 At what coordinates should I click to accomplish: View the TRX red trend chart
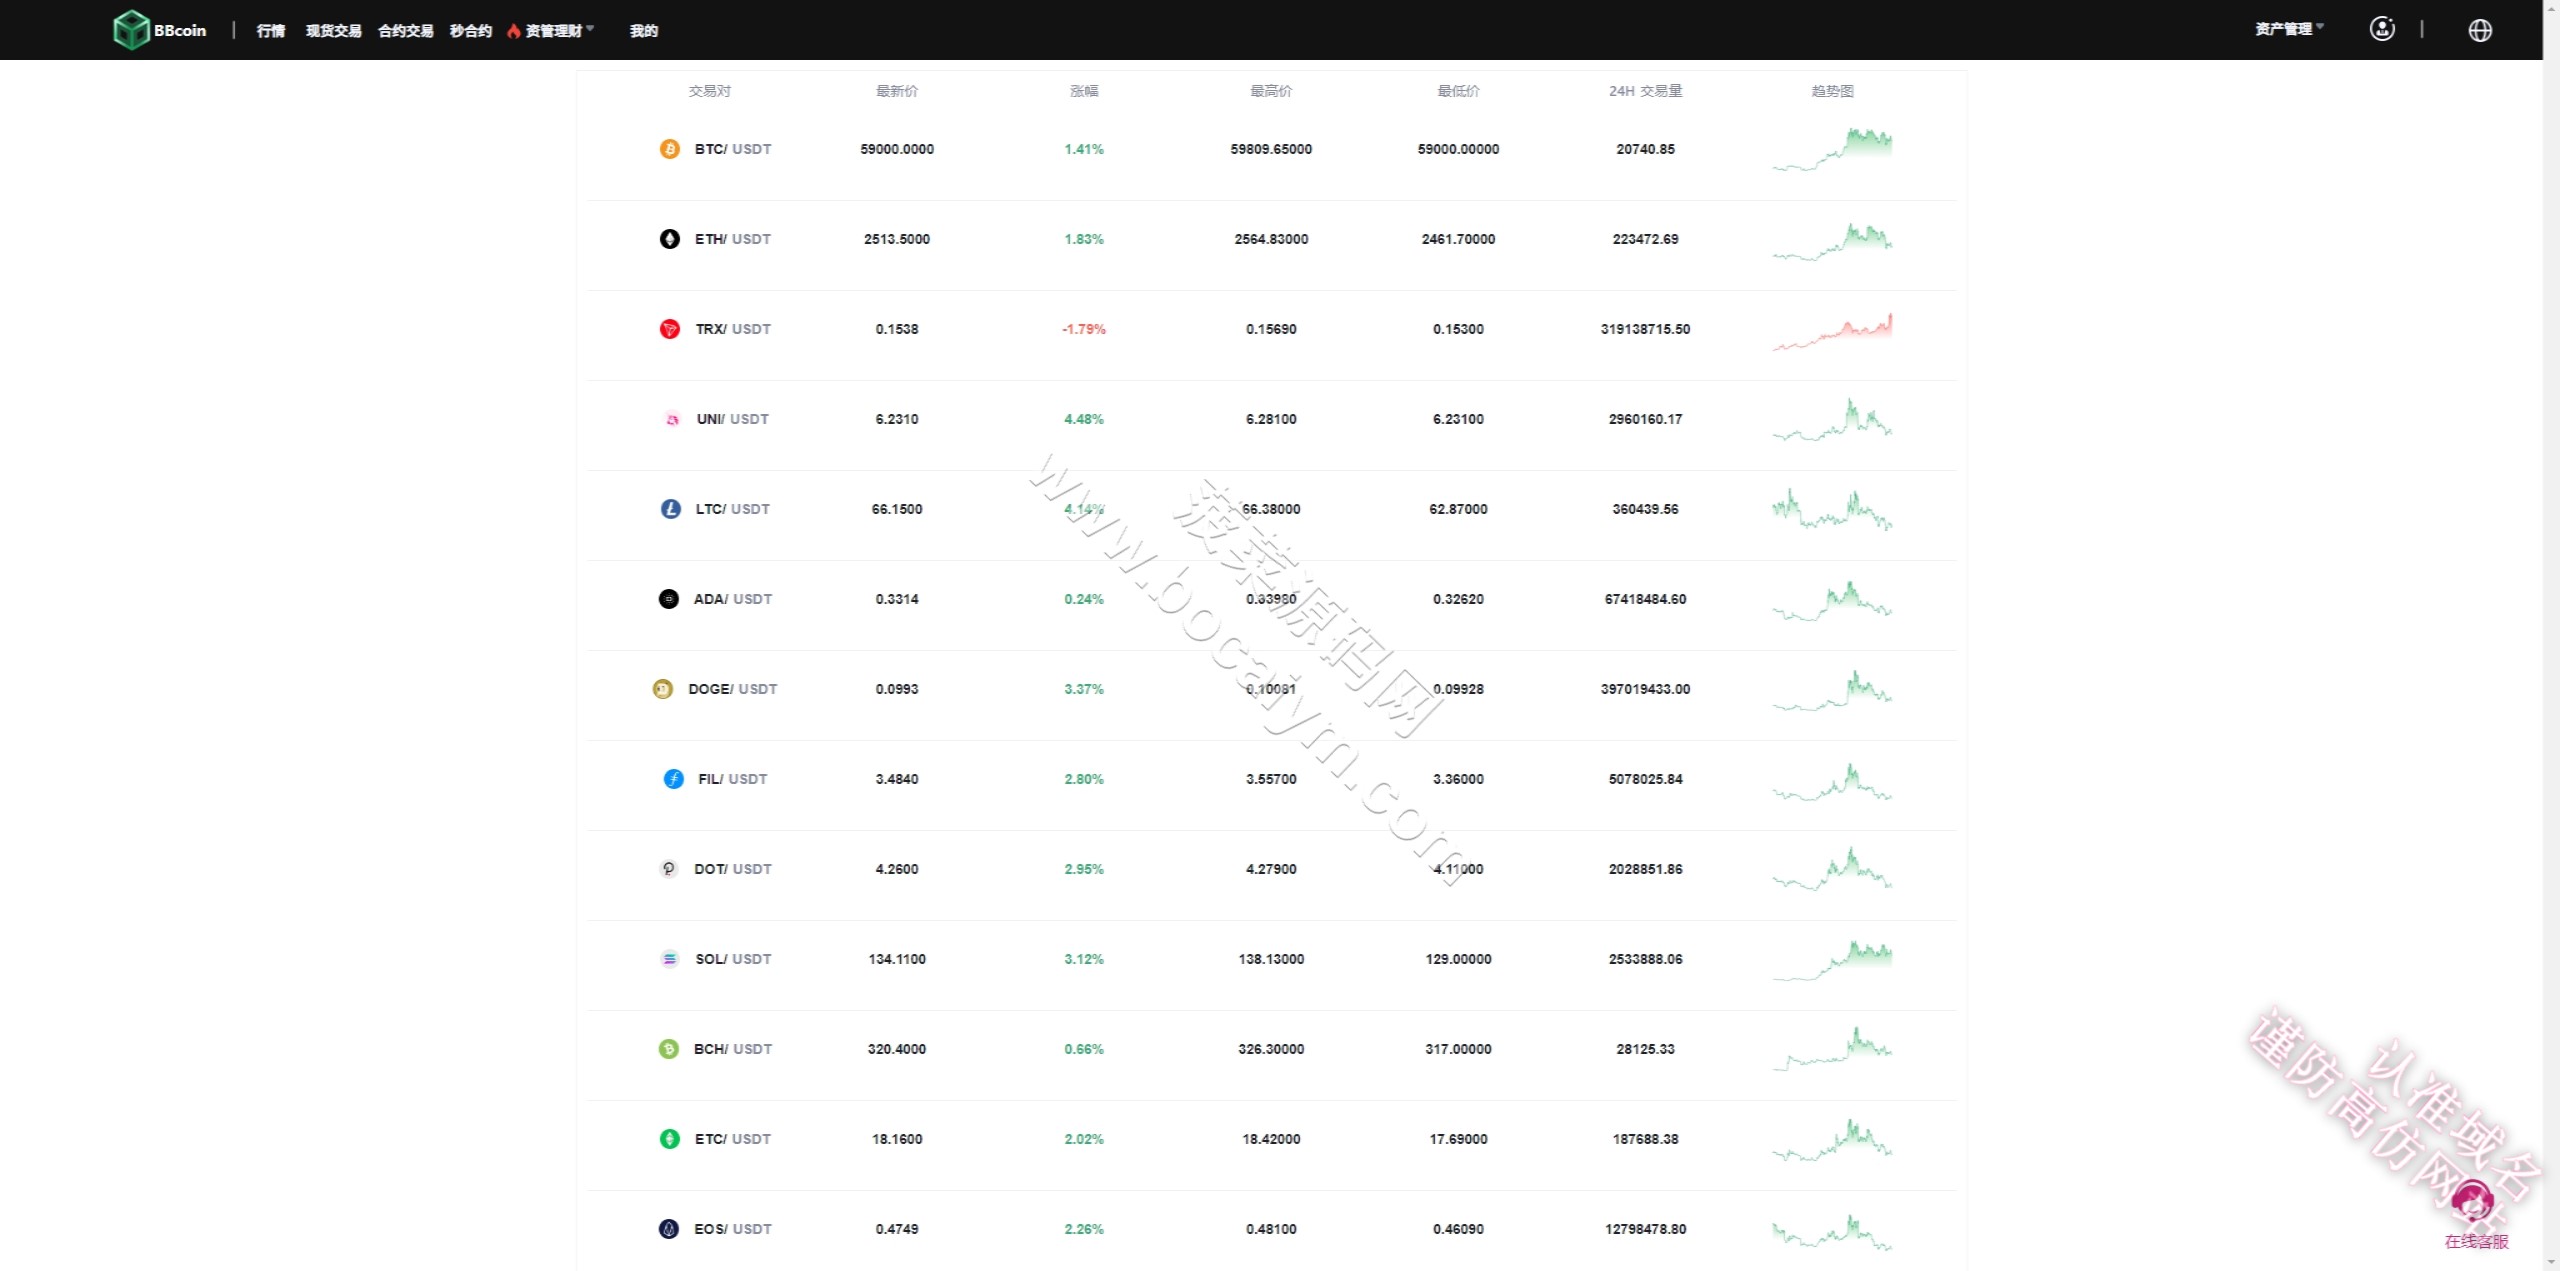[x=1832, y=331]
